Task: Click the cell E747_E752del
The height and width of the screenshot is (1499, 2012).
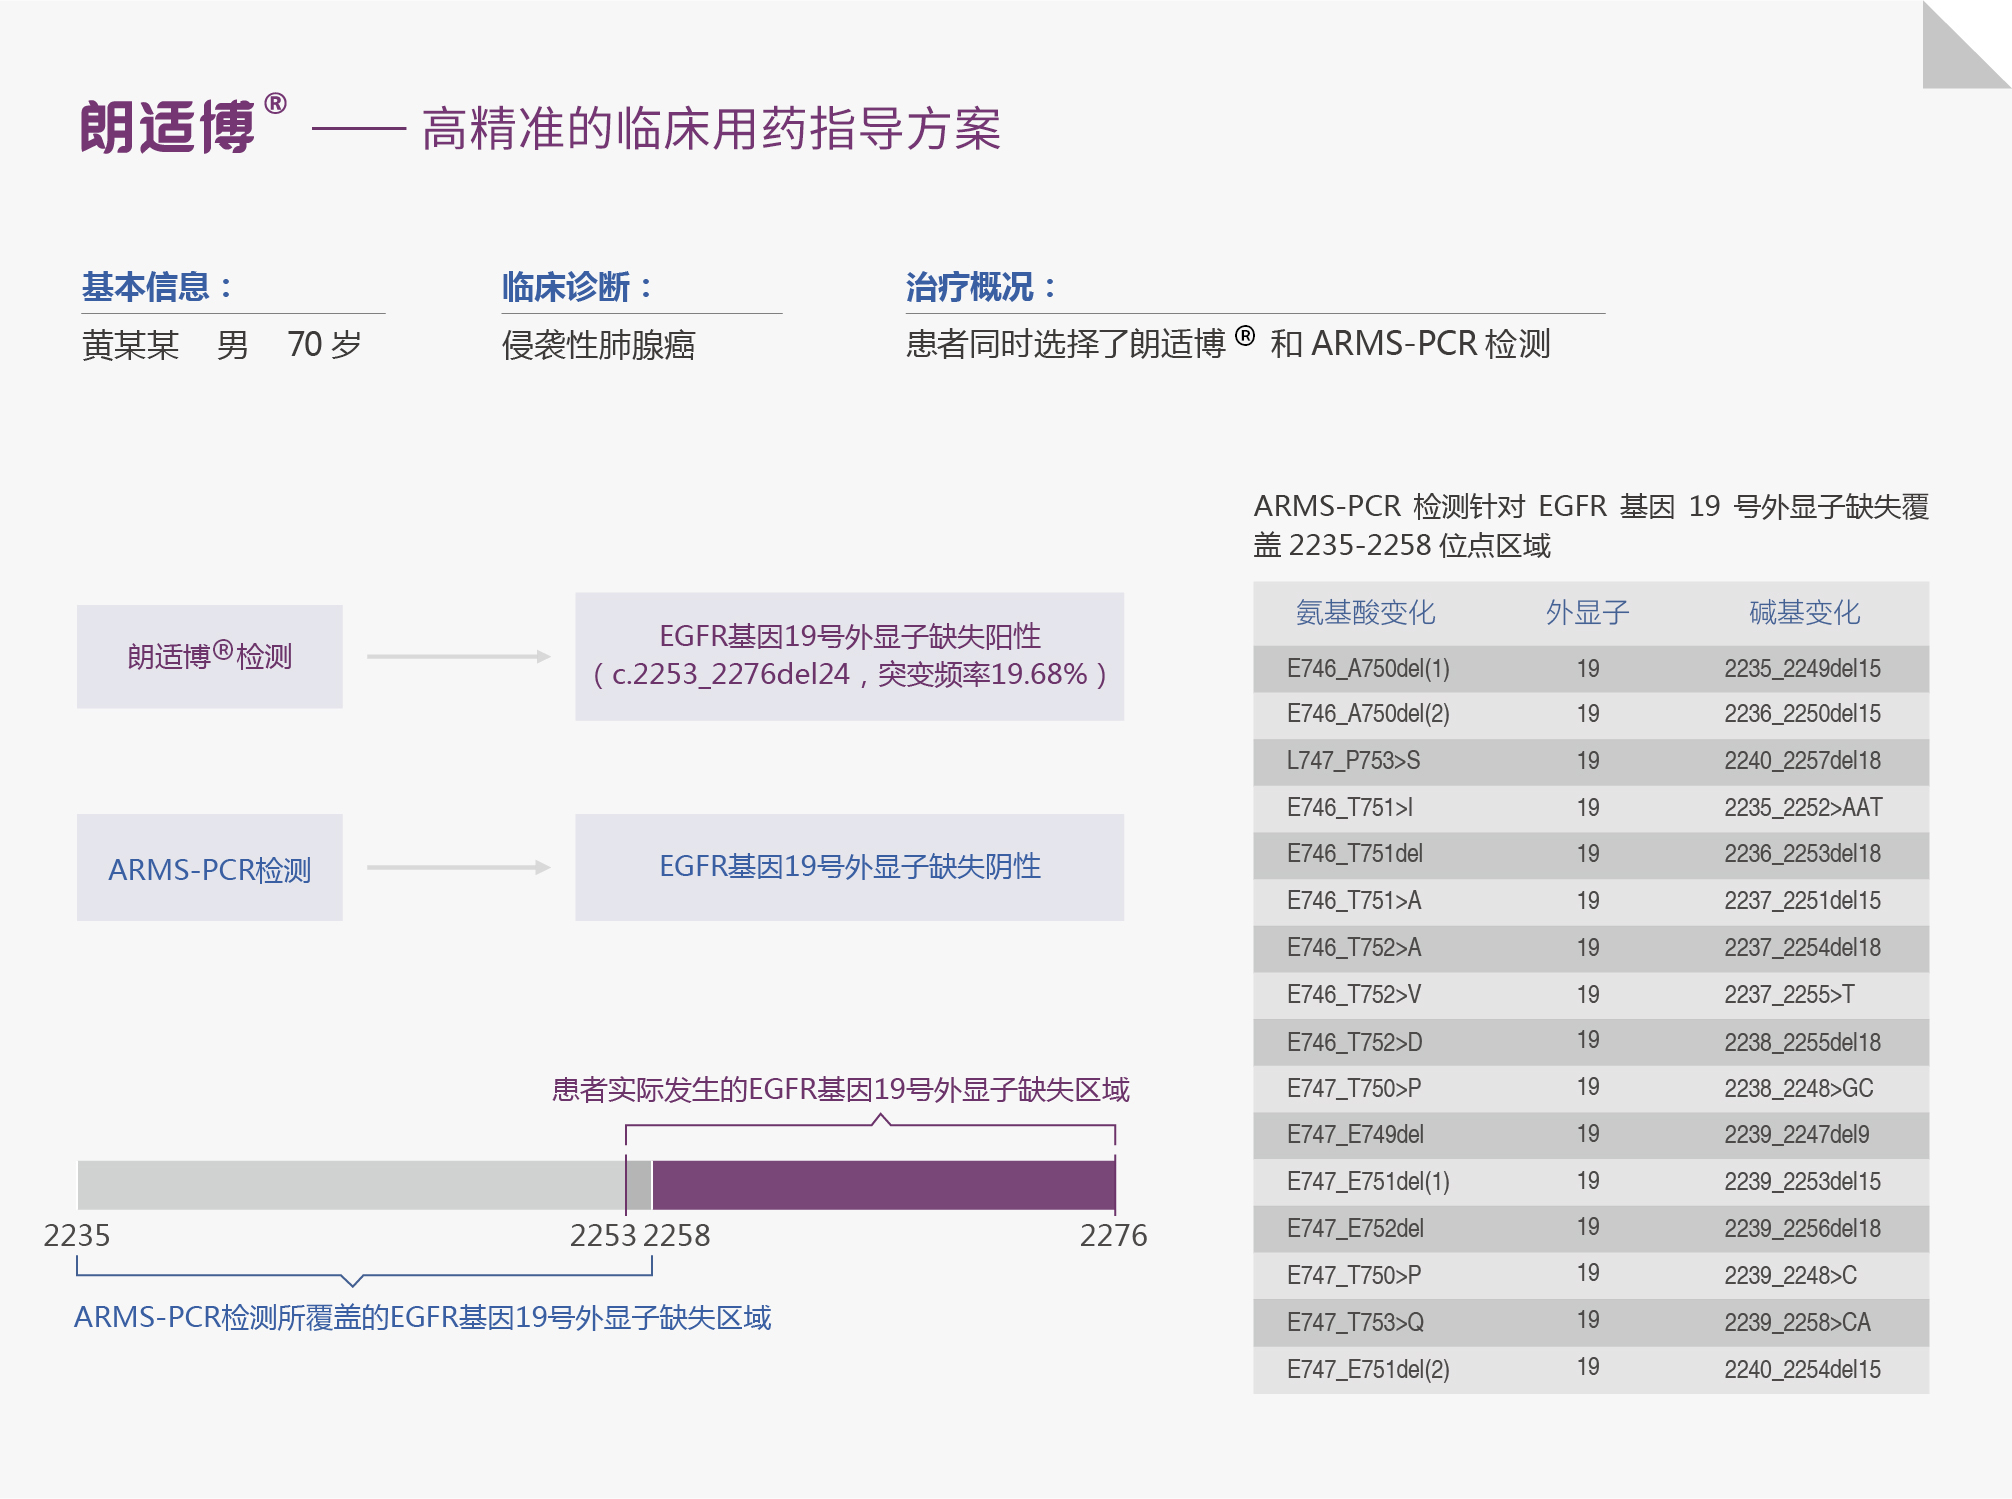Action: coord(1355,1228)
